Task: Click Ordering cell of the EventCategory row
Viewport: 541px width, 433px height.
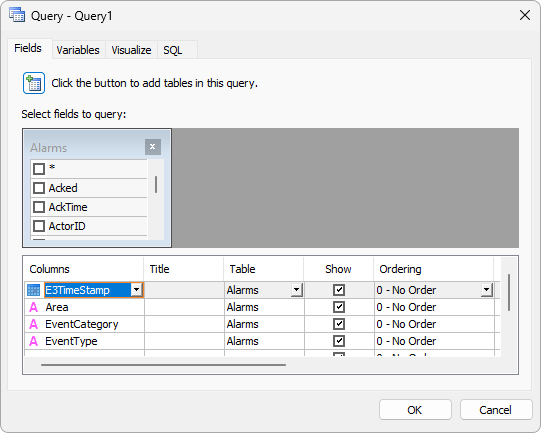Action: [x=434, y=324]
